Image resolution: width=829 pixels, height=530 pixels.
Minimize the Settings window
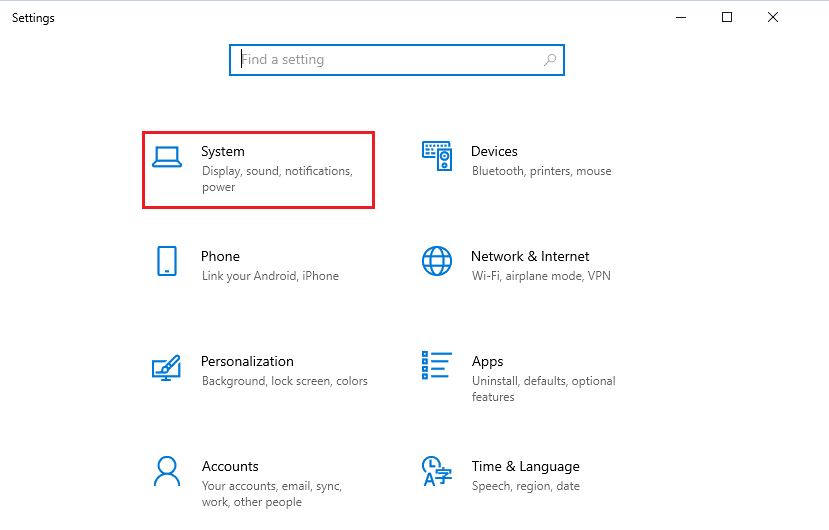681,17
